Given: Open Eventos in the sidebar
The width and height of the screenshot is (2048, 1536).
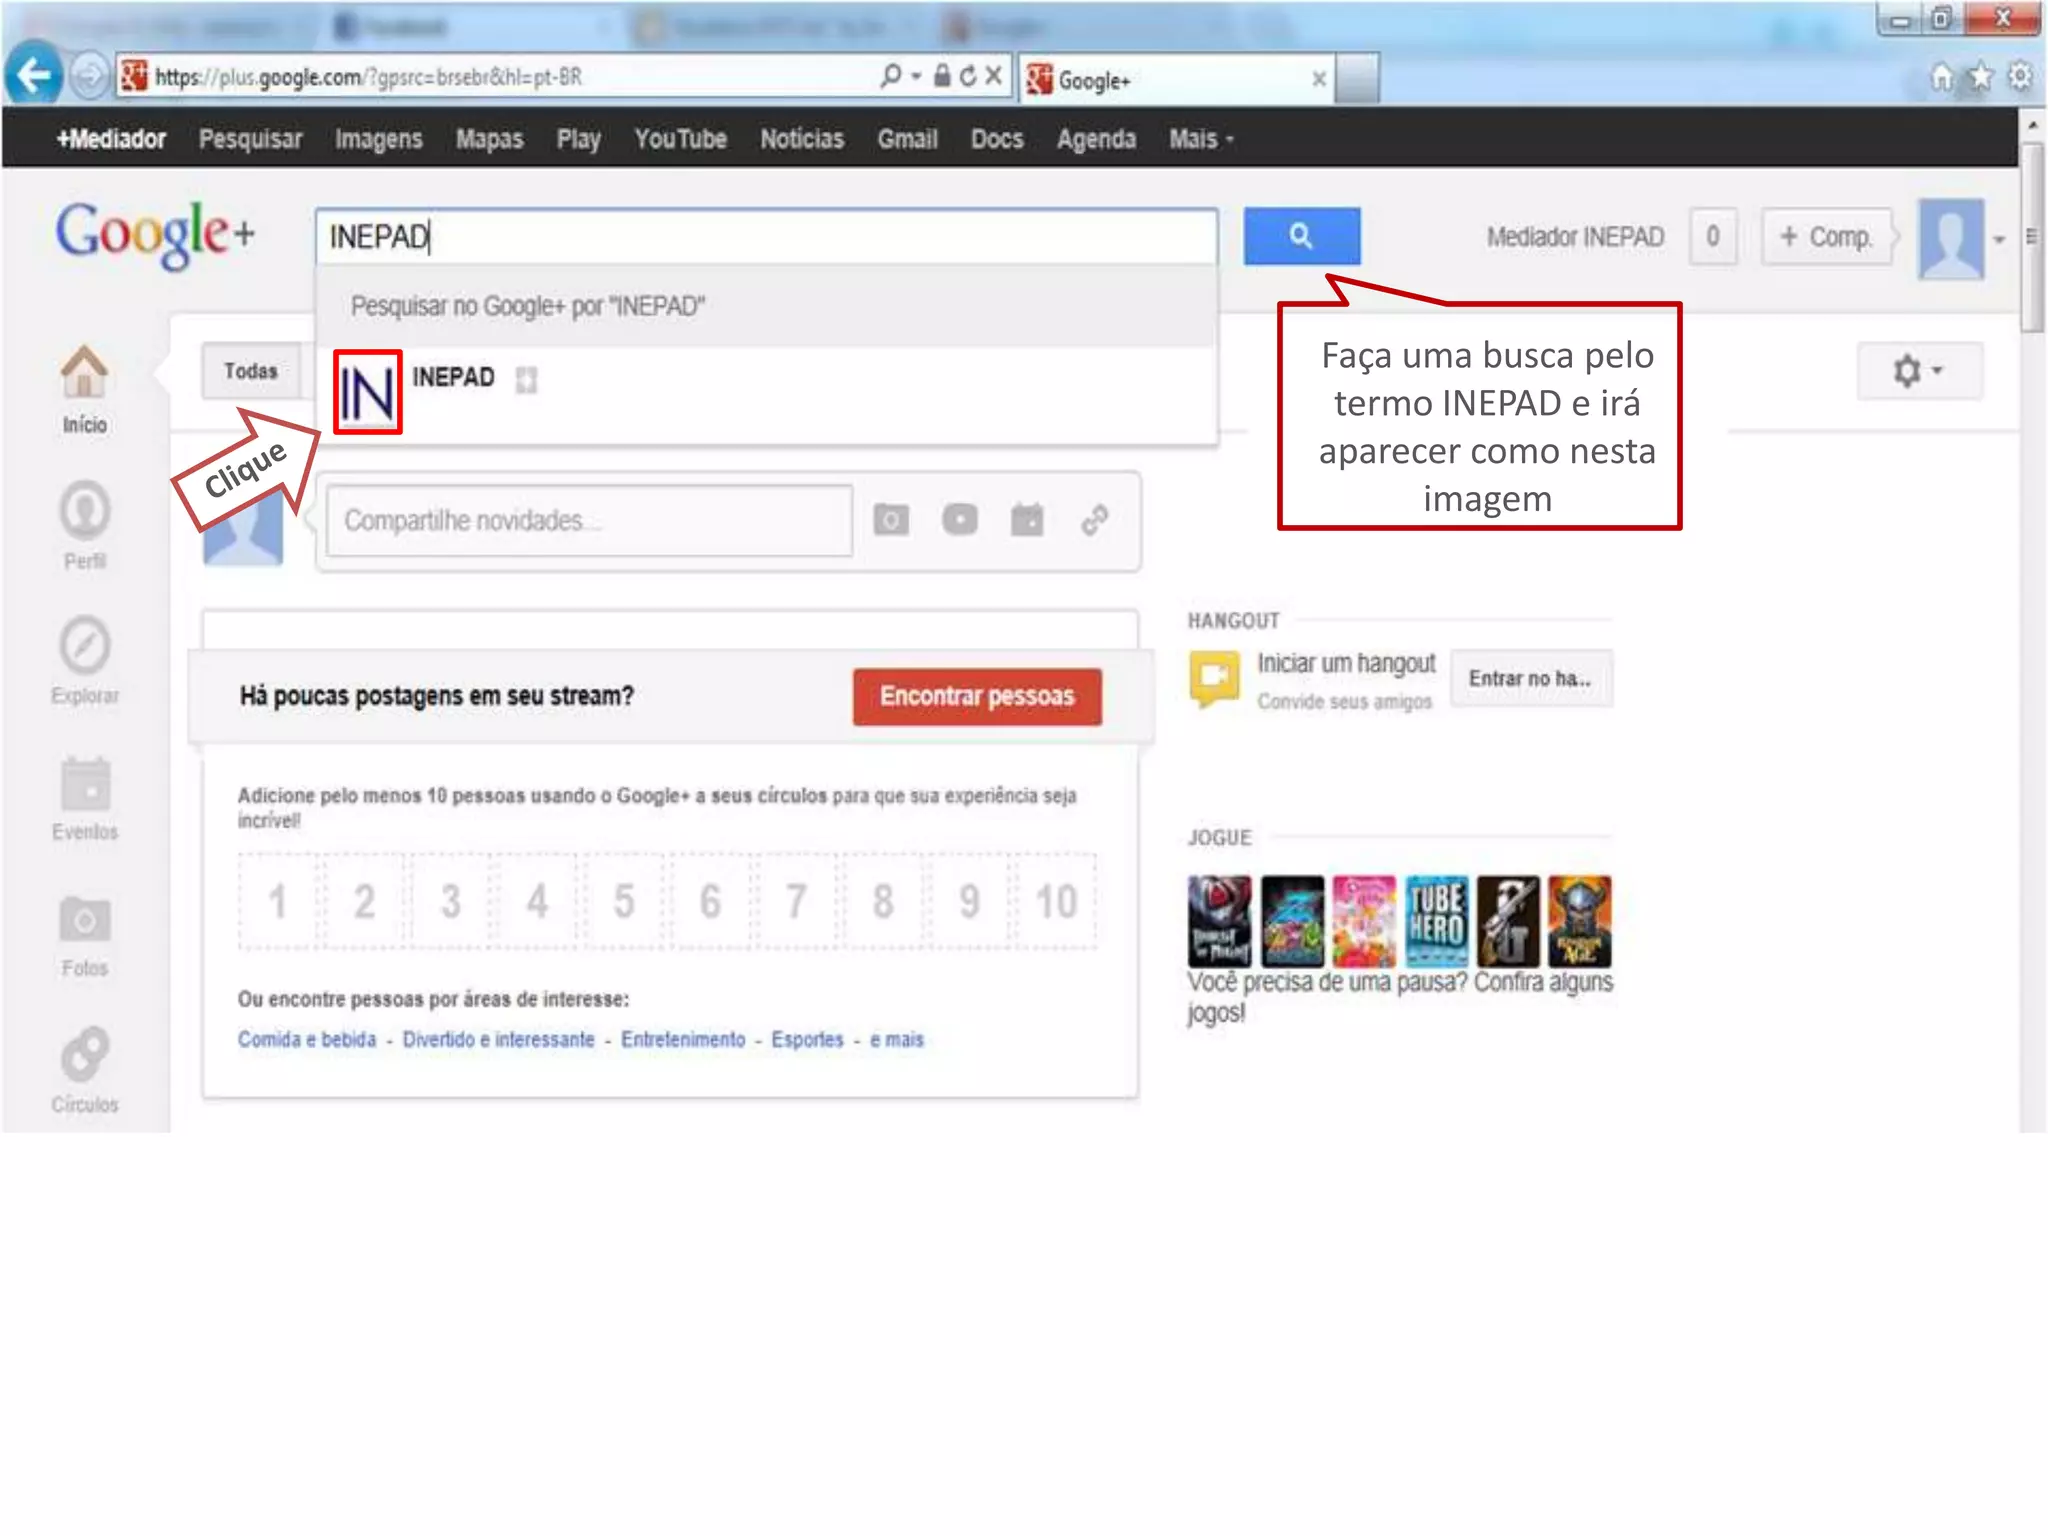Looking at the screenshot, I should click(85, 797).
